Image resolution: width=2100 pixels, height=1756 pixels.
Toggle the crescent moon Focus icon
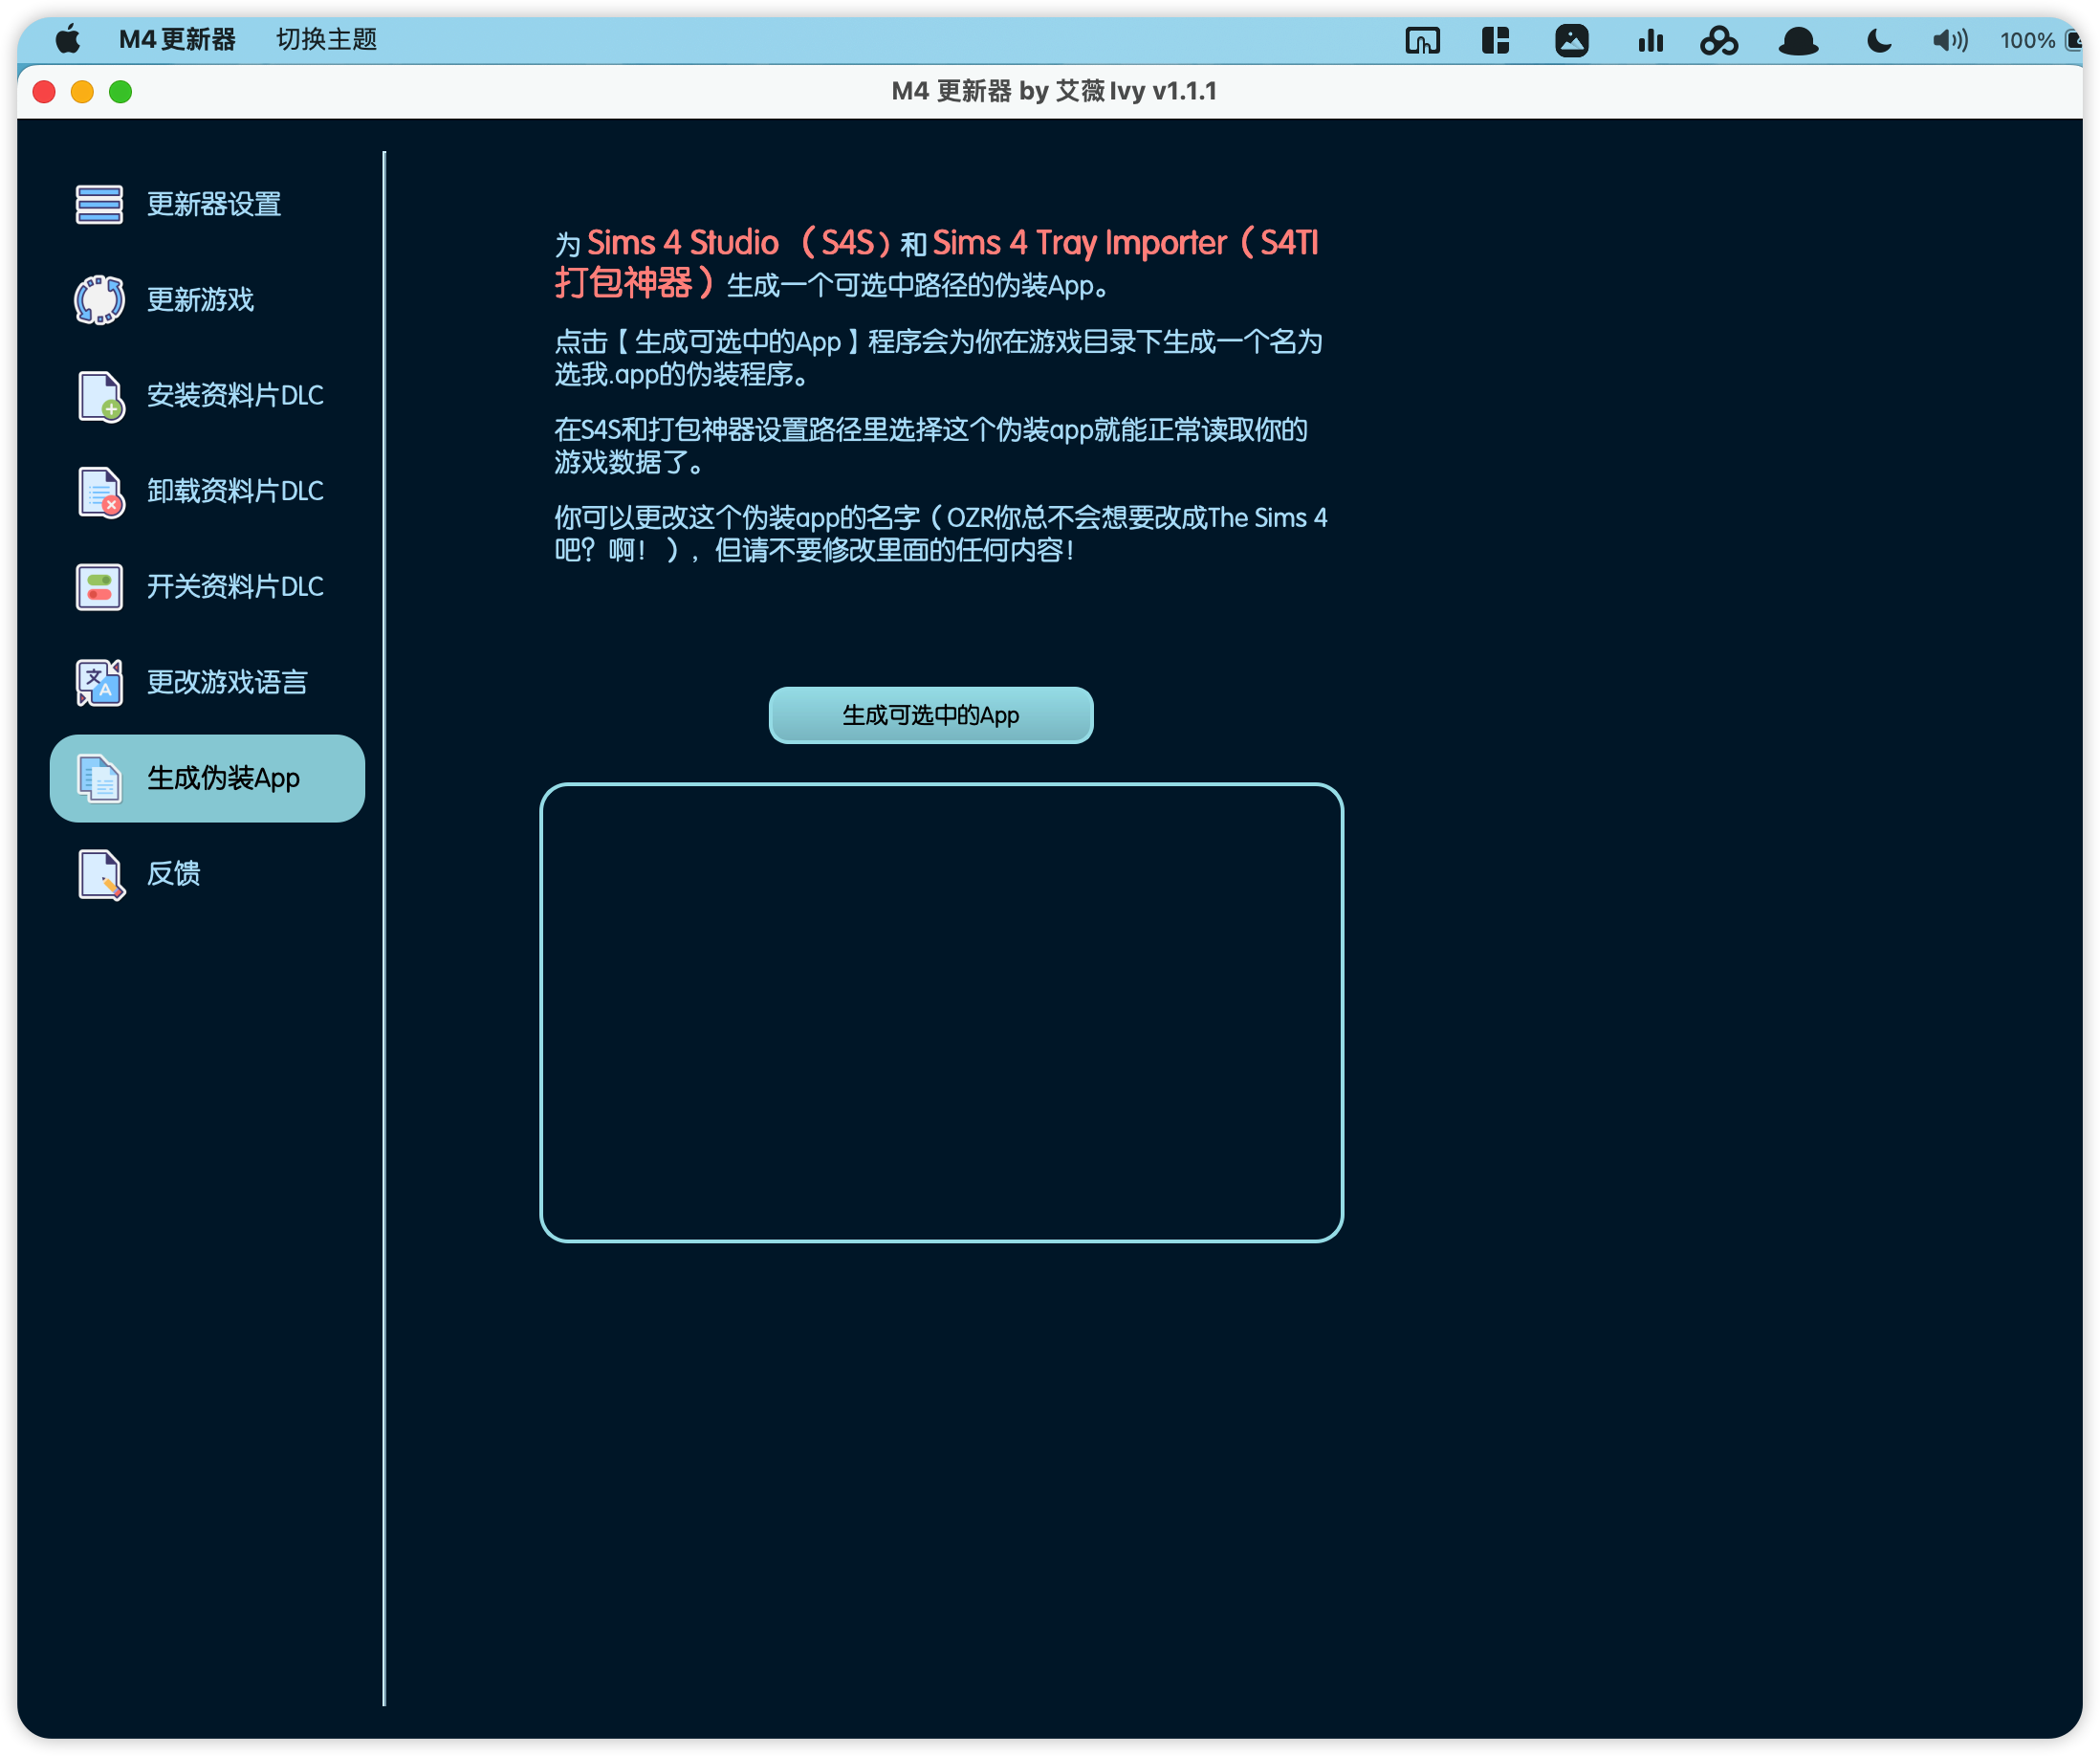click(1879, 40)
